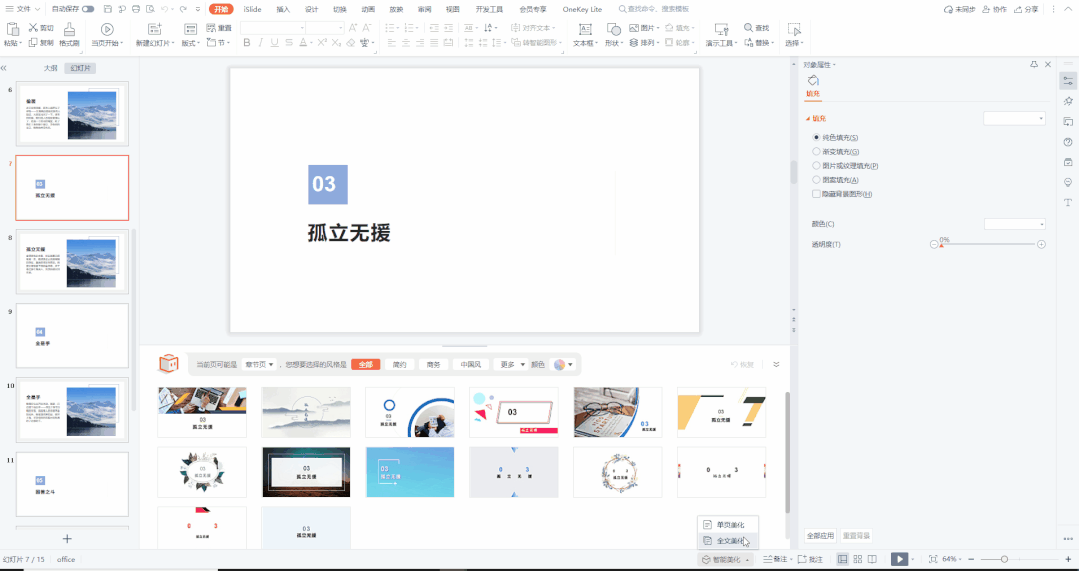
Task: Check Hide Background Graphics (隐藏背景图形)
Action: pyautogui.click(x=816, y=194)
